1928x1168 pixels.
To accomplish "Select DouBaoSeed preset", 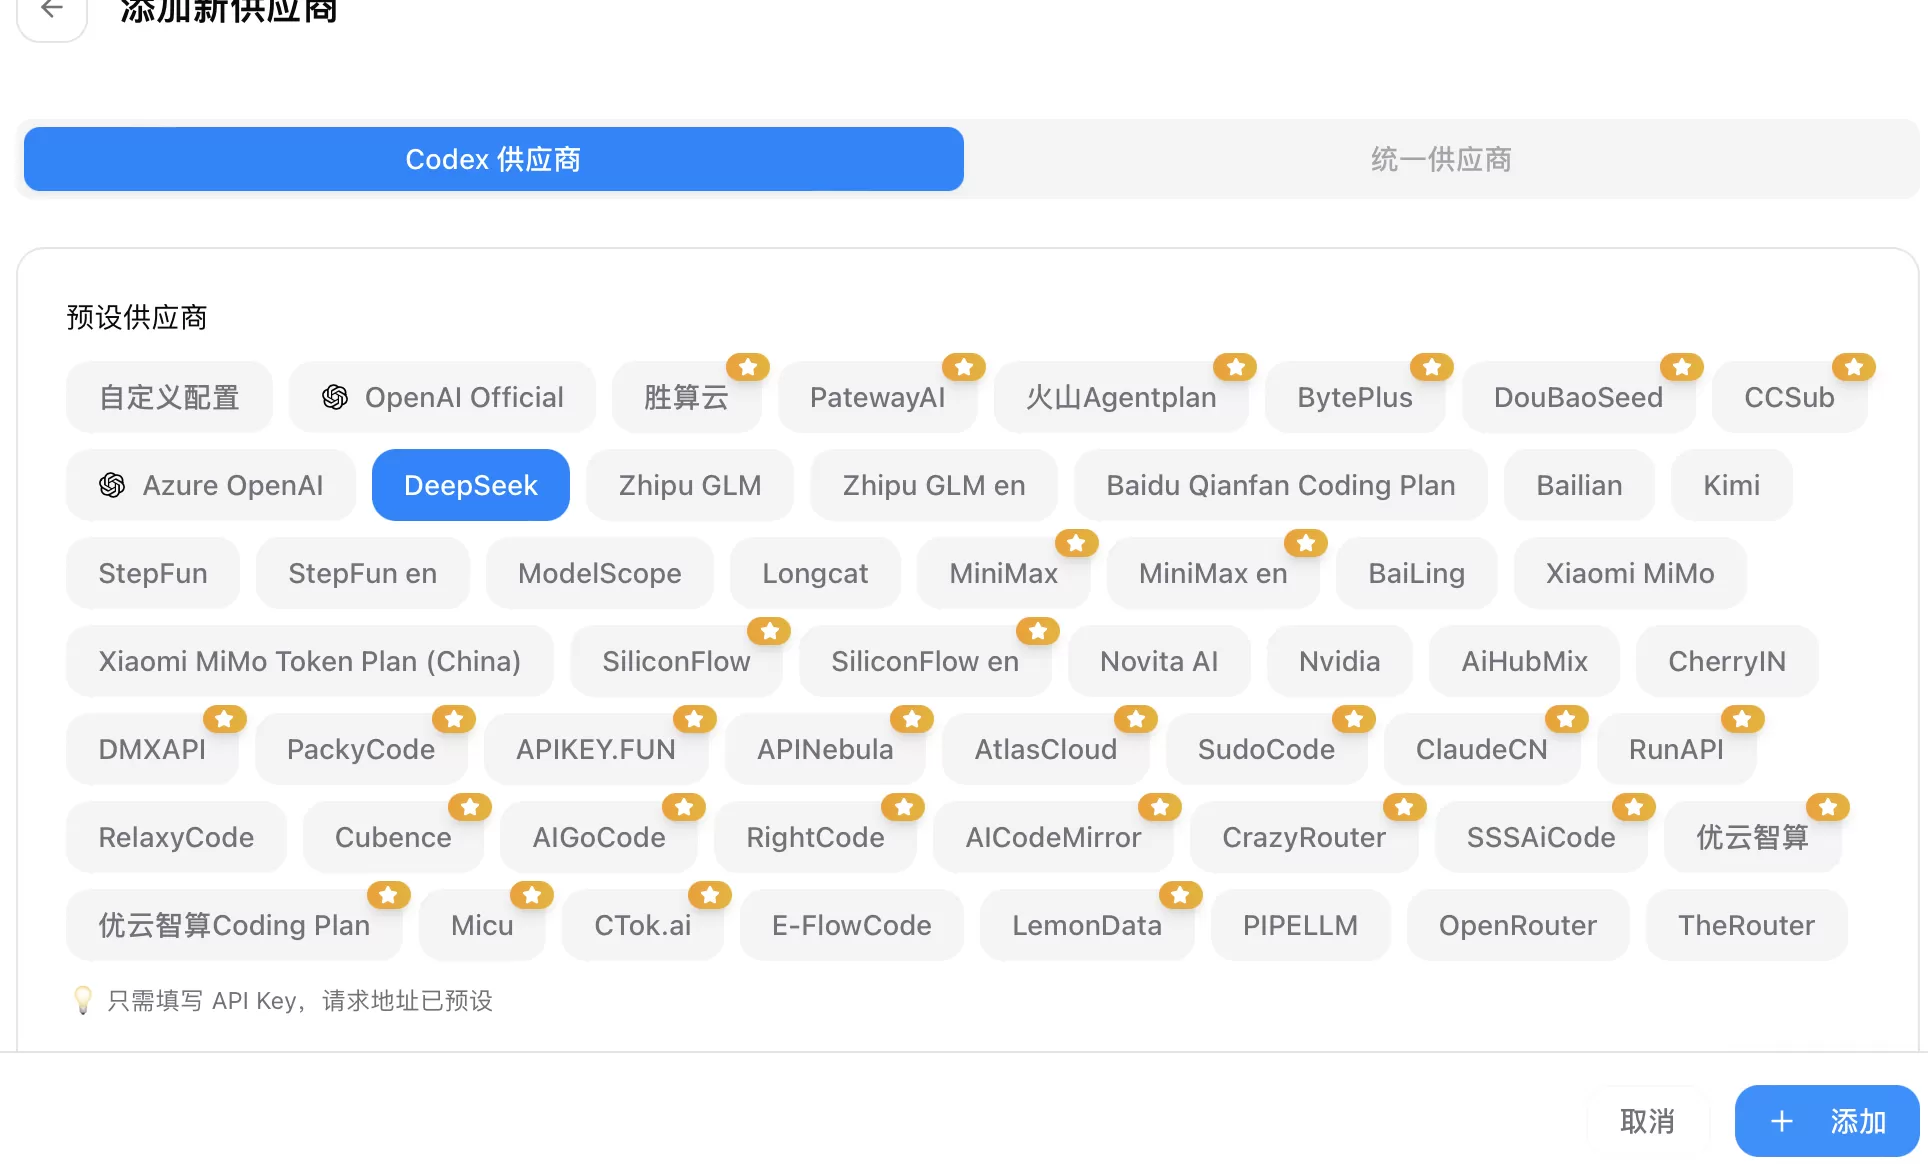I will [1578, 397].
